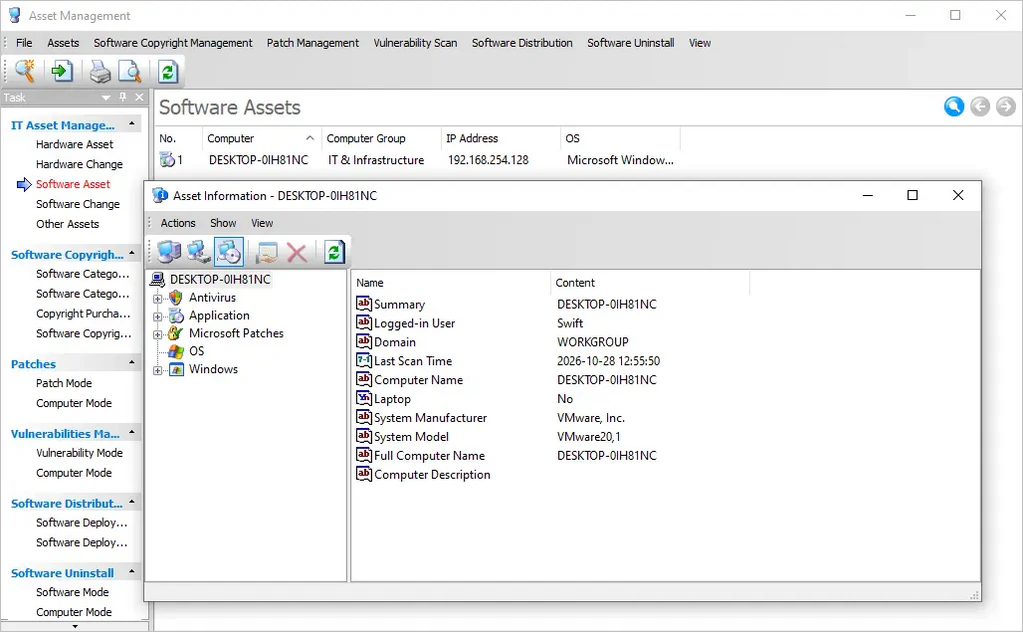This screenshot has height=632, width=1023.
Task: Click the row icon beside No. 1
Action: pyautogui.click(x=168, y=159)
